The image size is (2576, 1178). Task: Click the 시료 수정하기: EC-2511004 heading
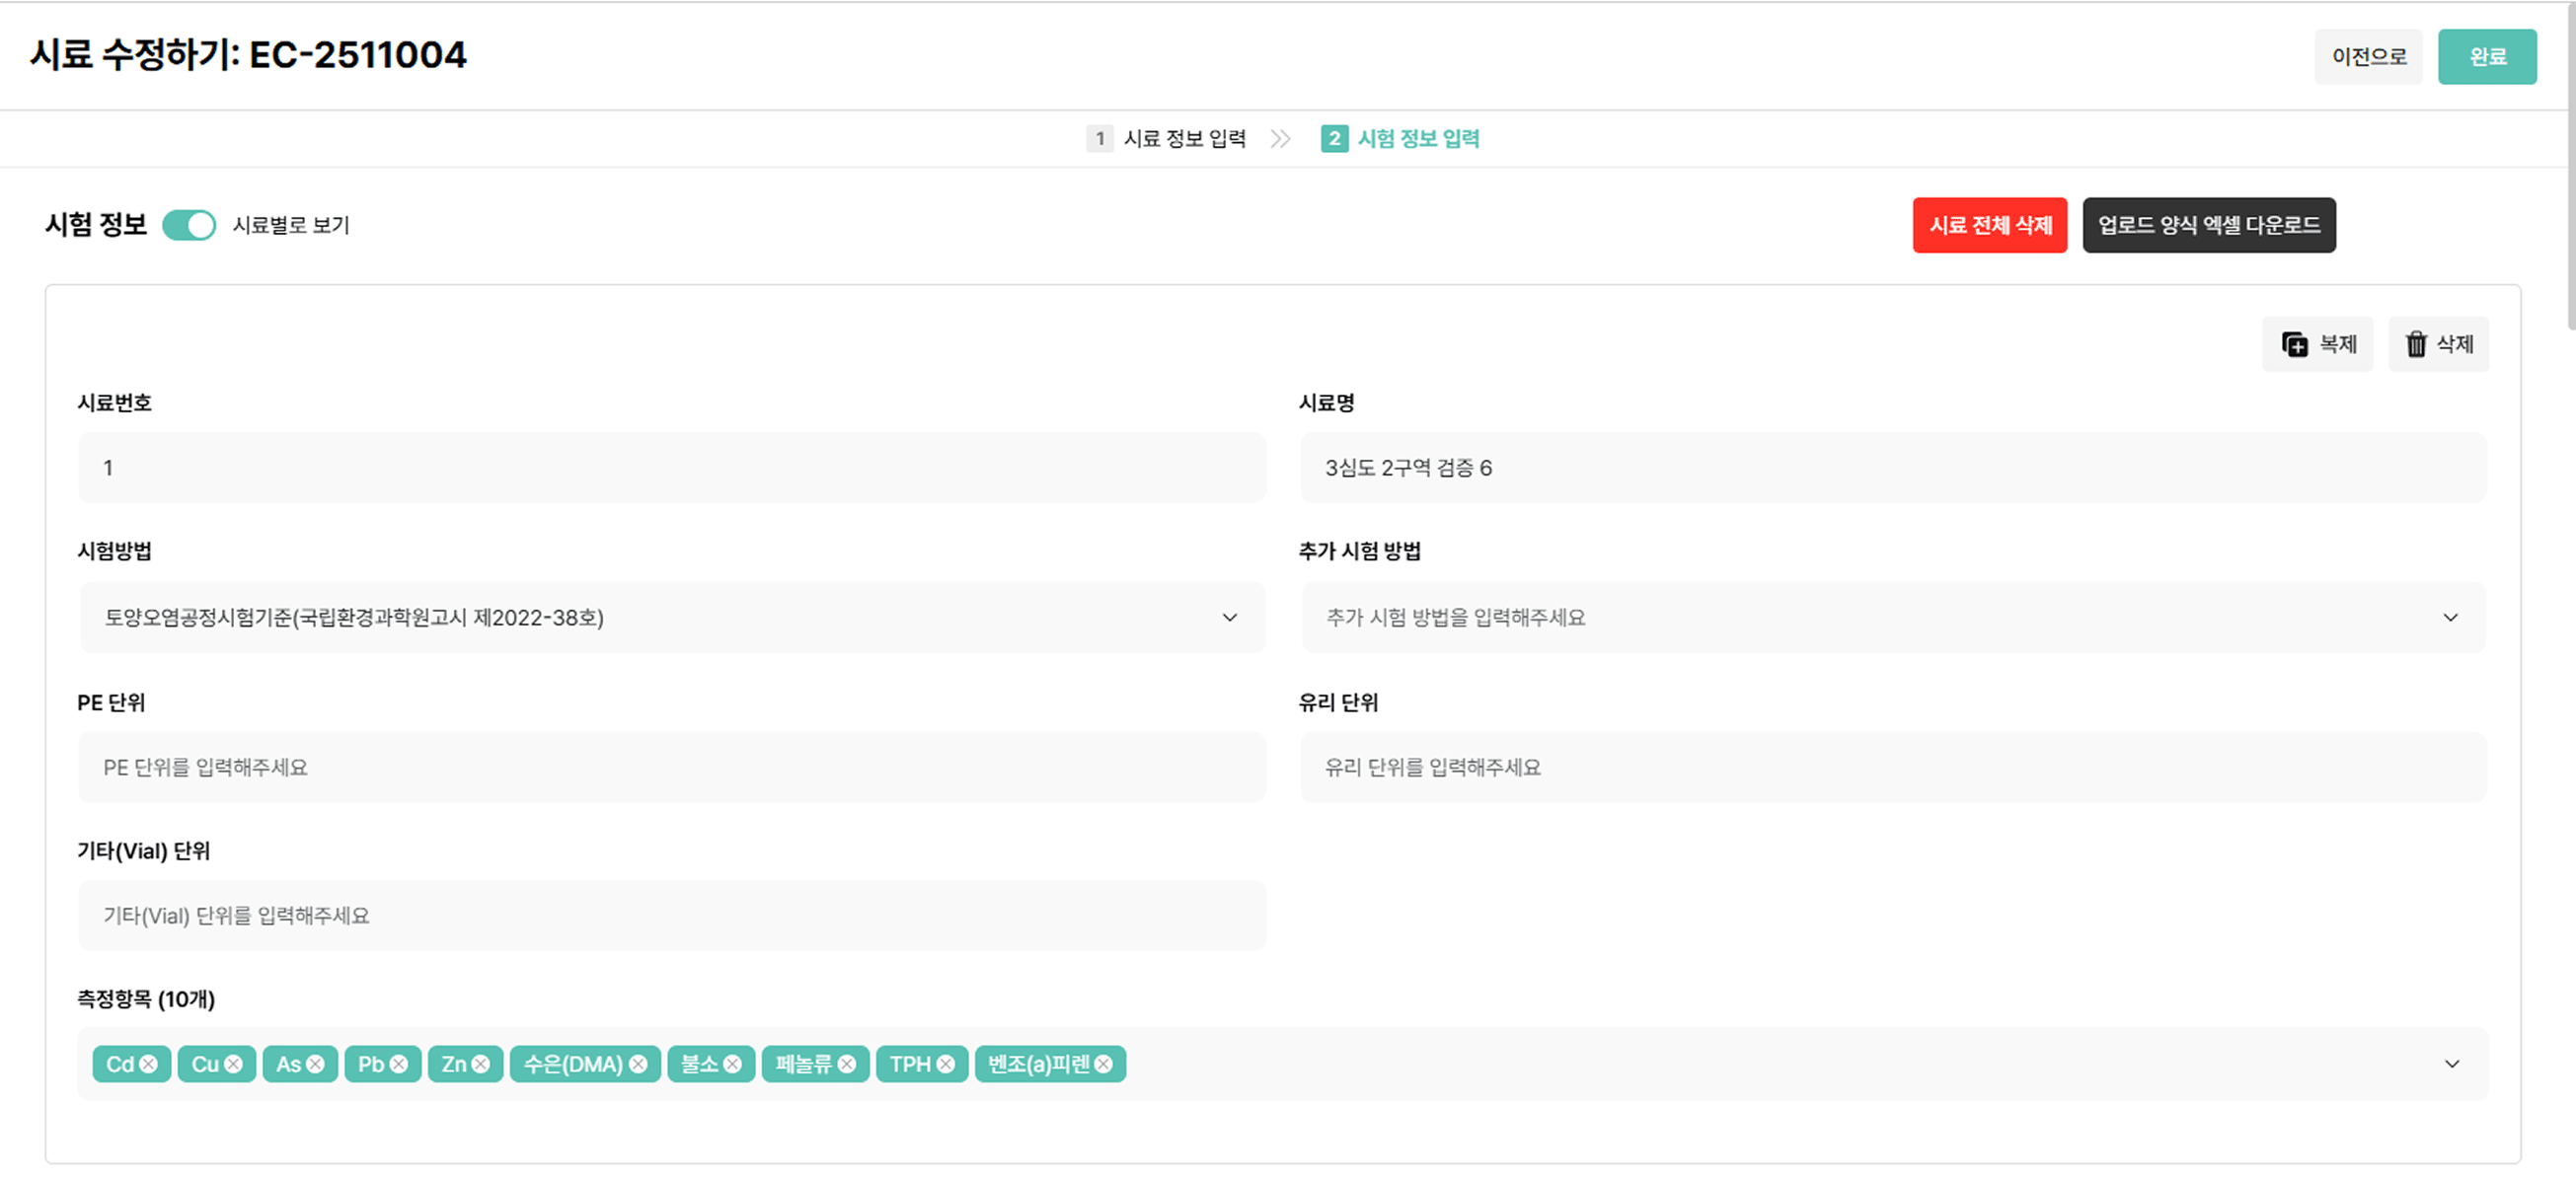248,55
